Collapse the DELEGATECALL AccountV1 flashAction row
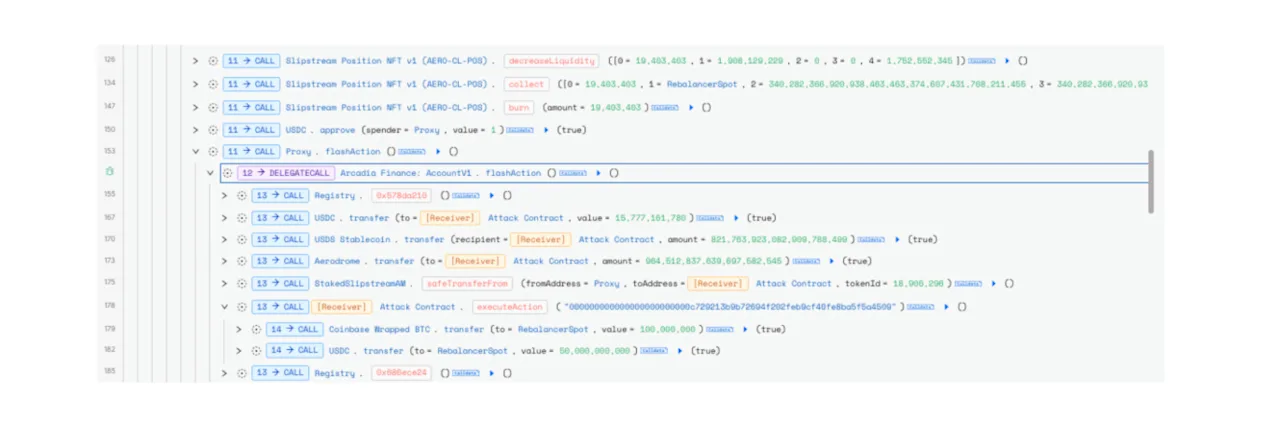The width and height of the screenshot is (1280, 423). pos(210,173)
